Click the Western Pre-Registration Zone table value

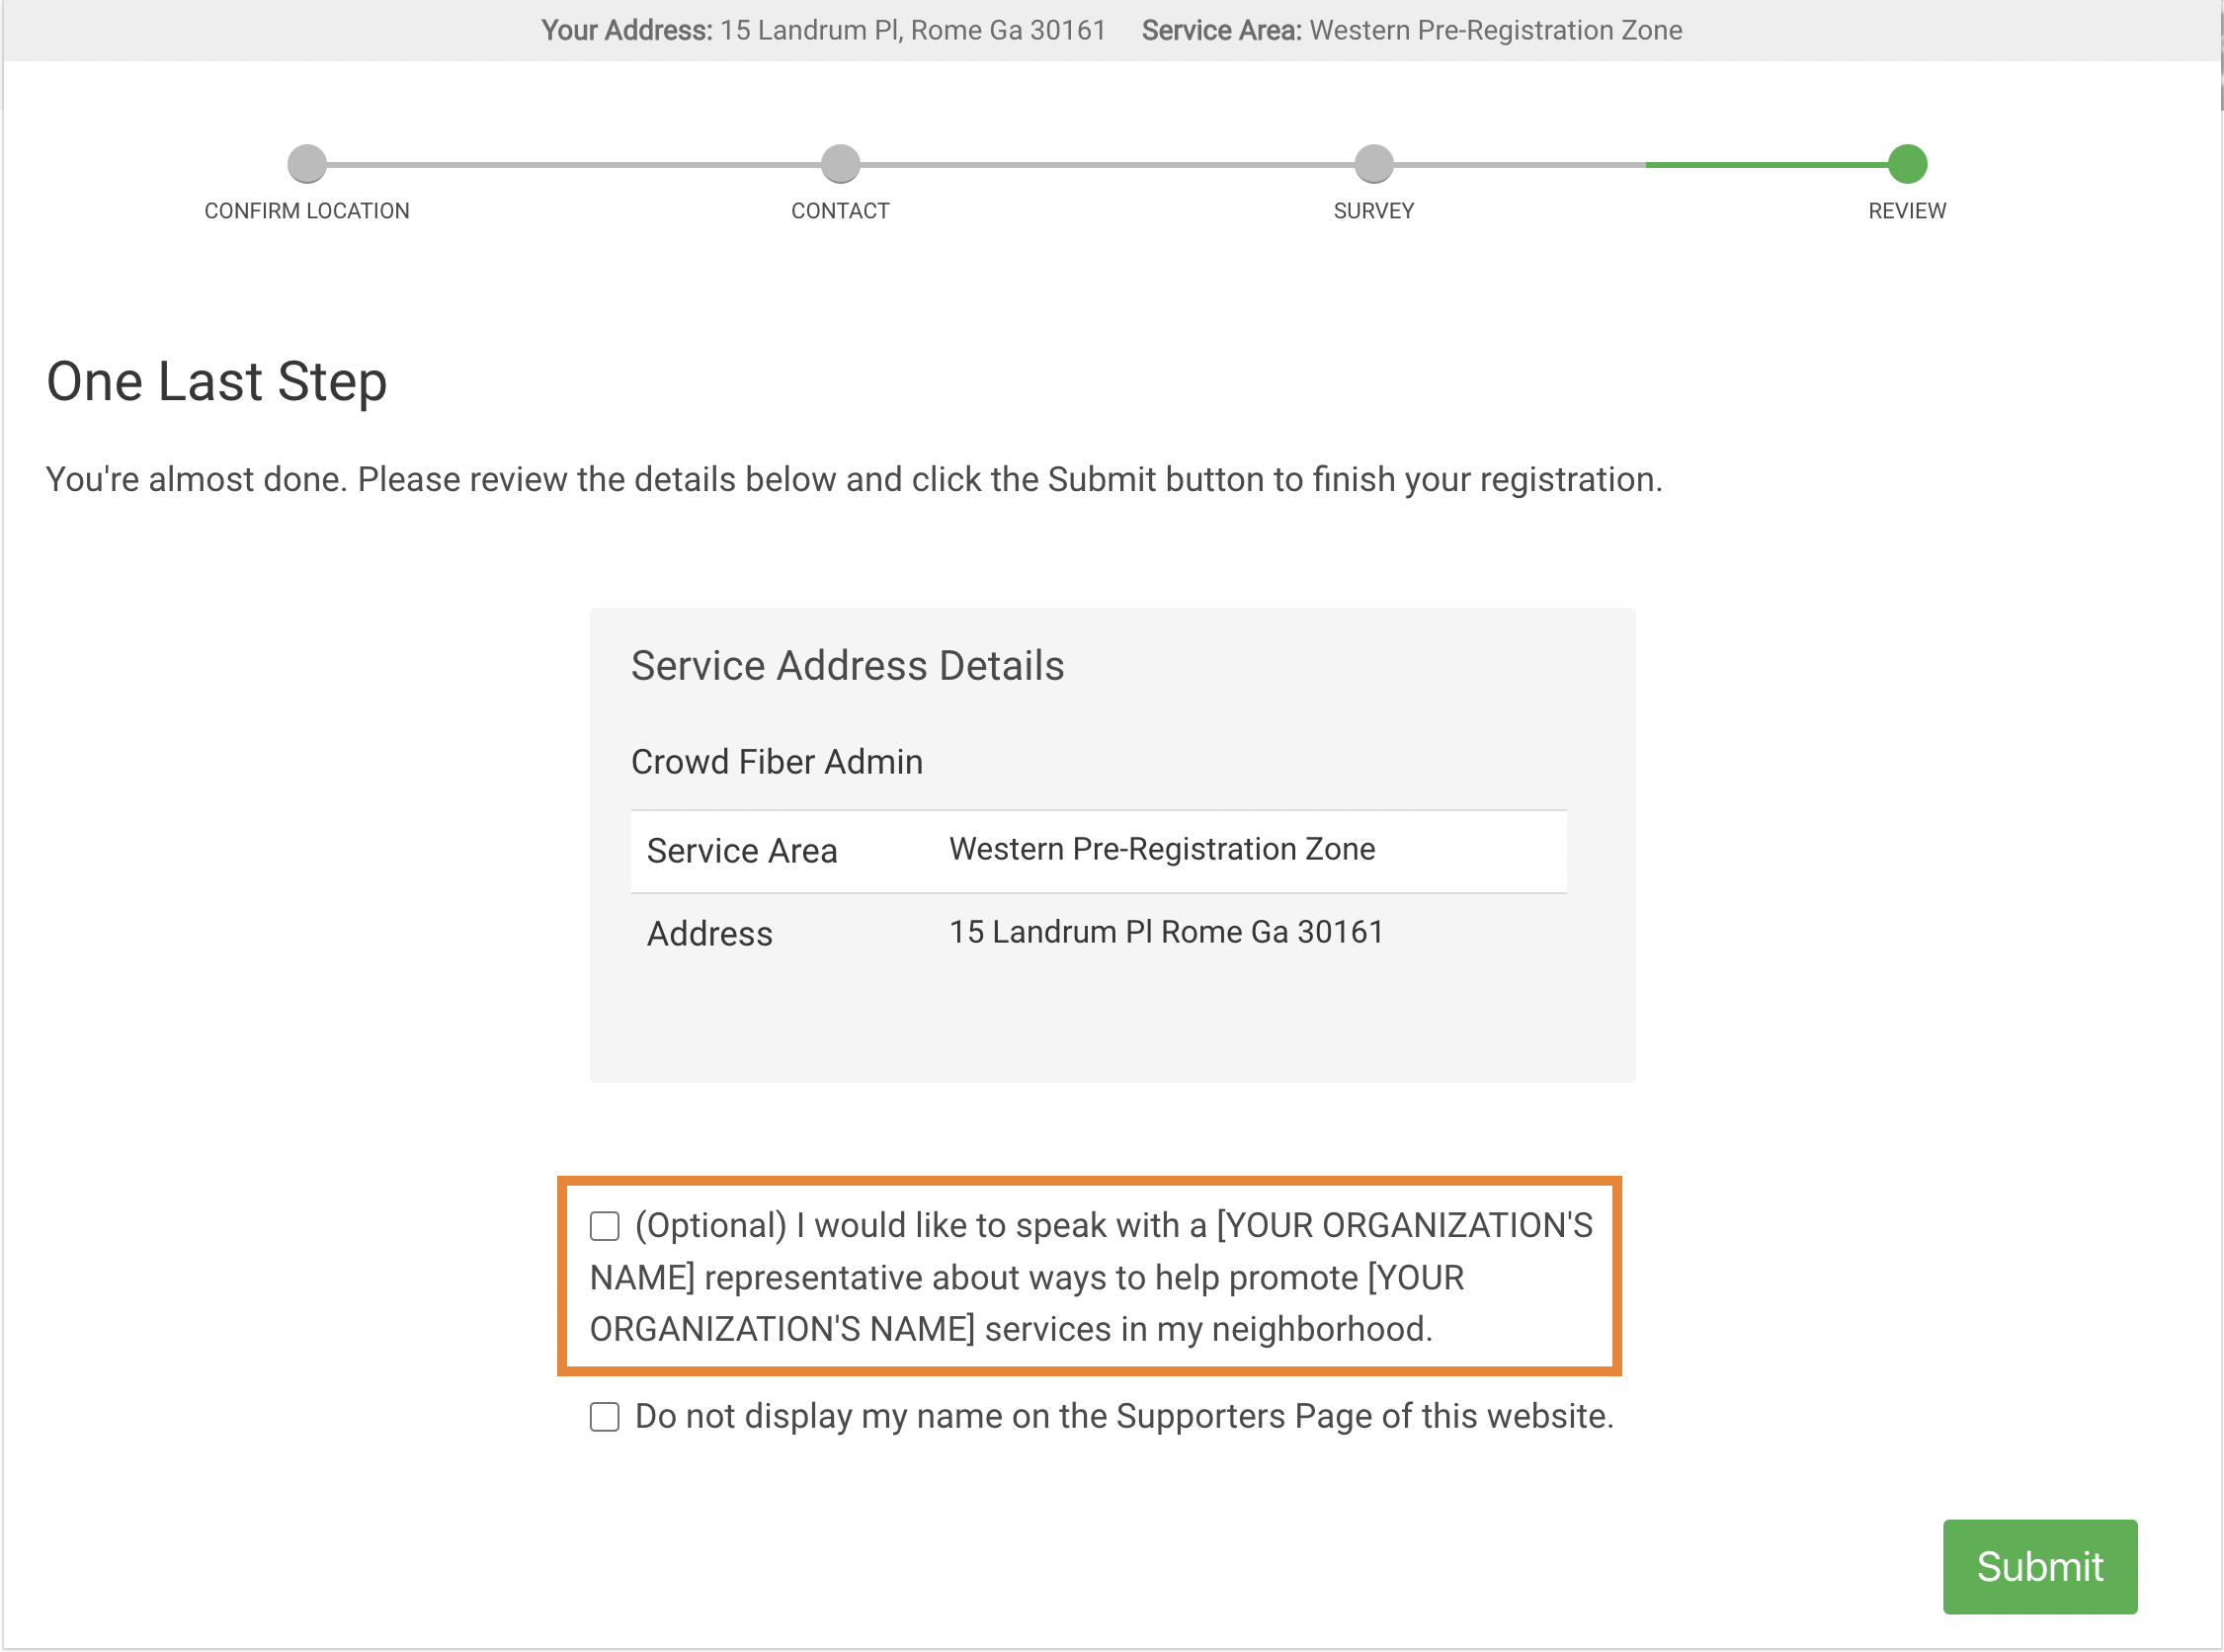pyautogui.click(x=1161, y=849)
